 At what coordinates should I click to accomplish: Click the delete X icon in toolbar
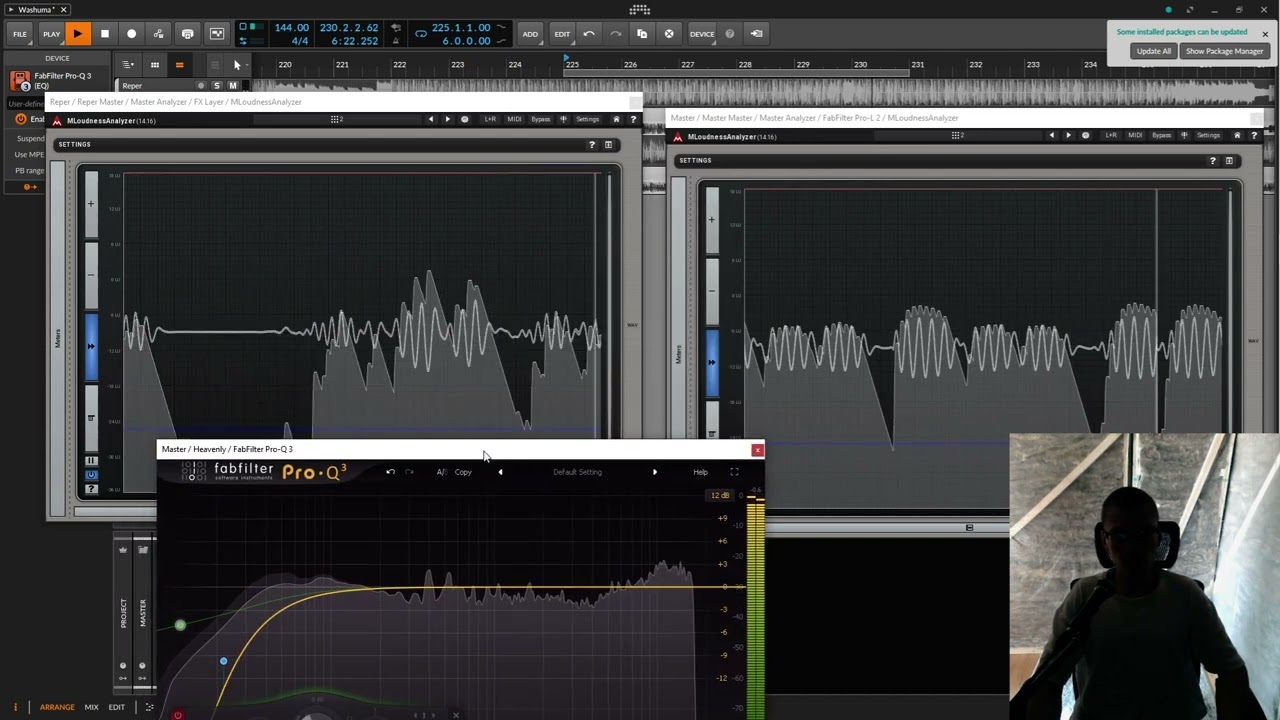[x=669, y=34]
